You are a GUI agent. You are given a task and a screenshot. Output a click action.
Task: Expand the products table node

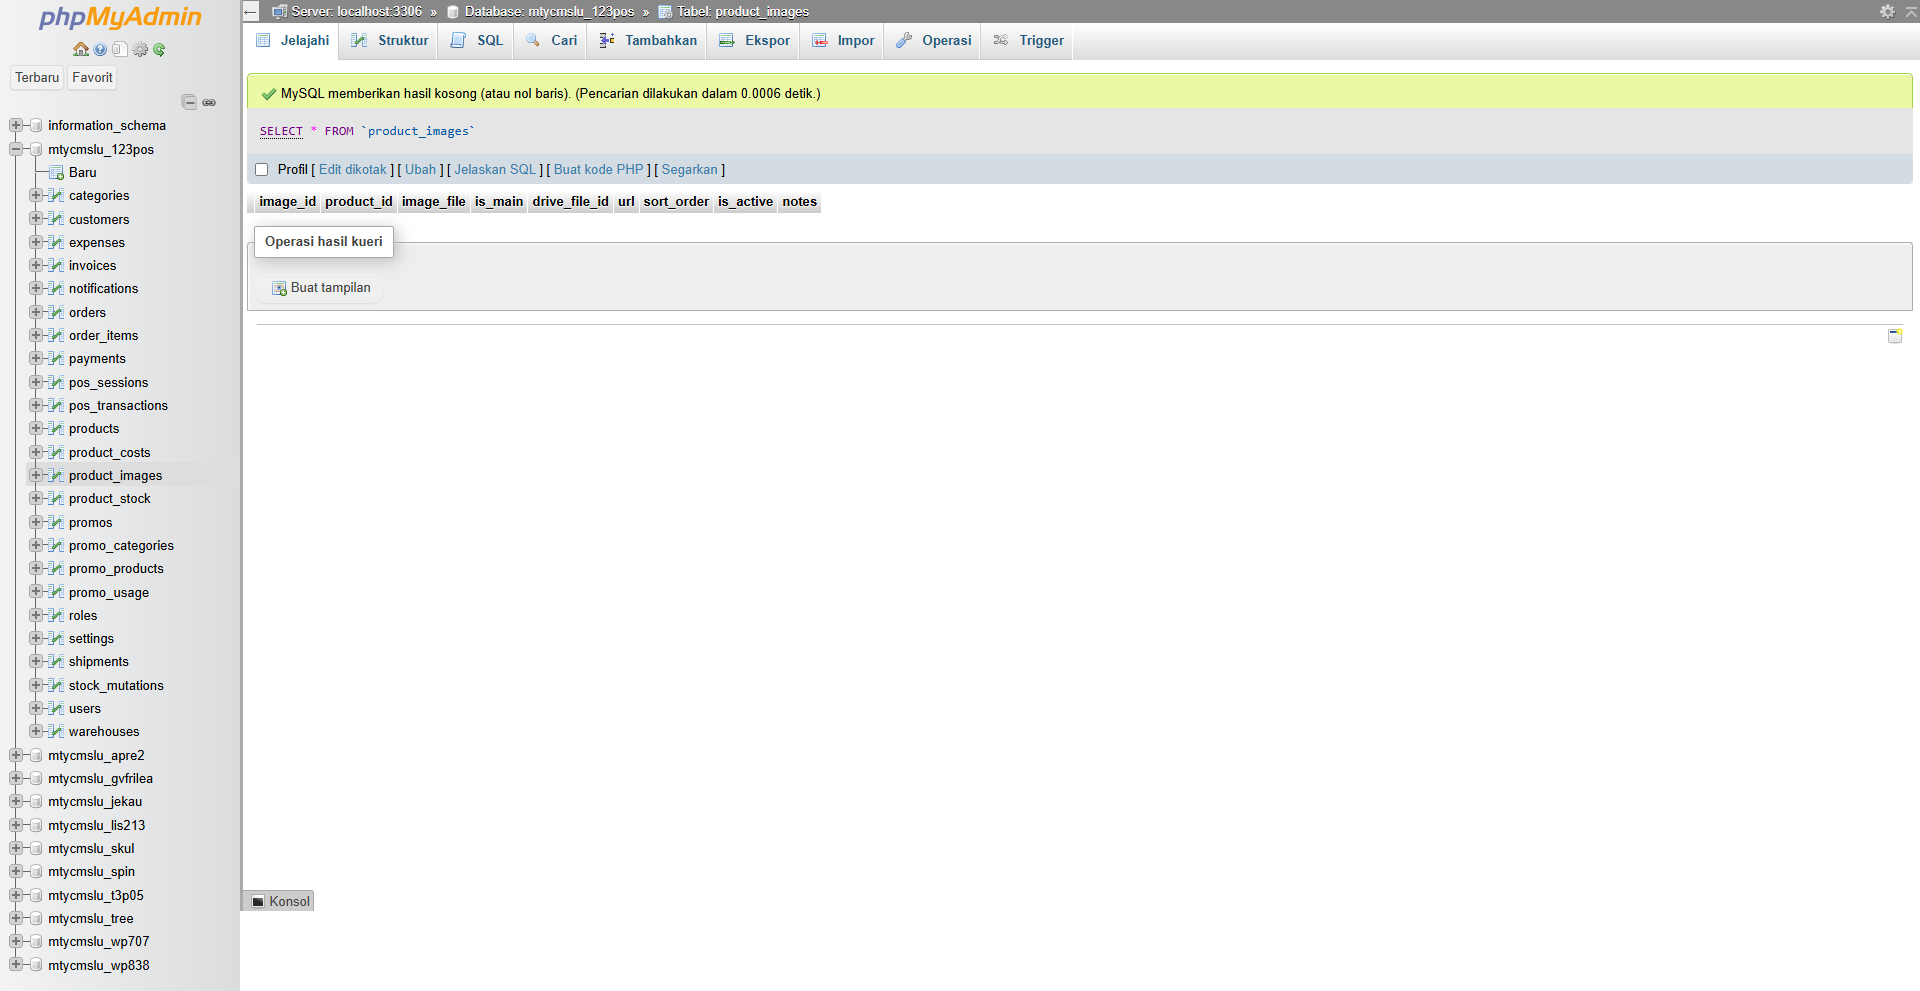click(36, 428)
